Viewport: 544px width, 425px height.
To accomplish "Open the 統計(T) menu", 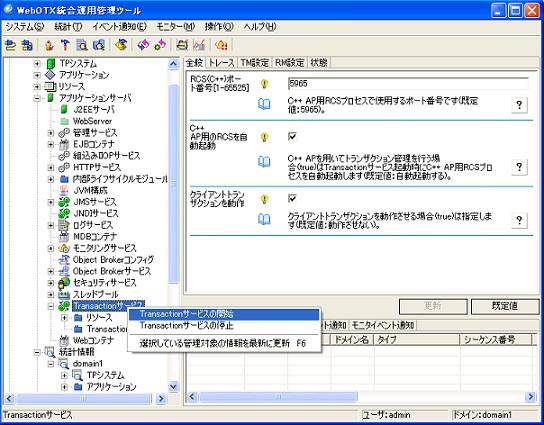I will tap(68, 27).
